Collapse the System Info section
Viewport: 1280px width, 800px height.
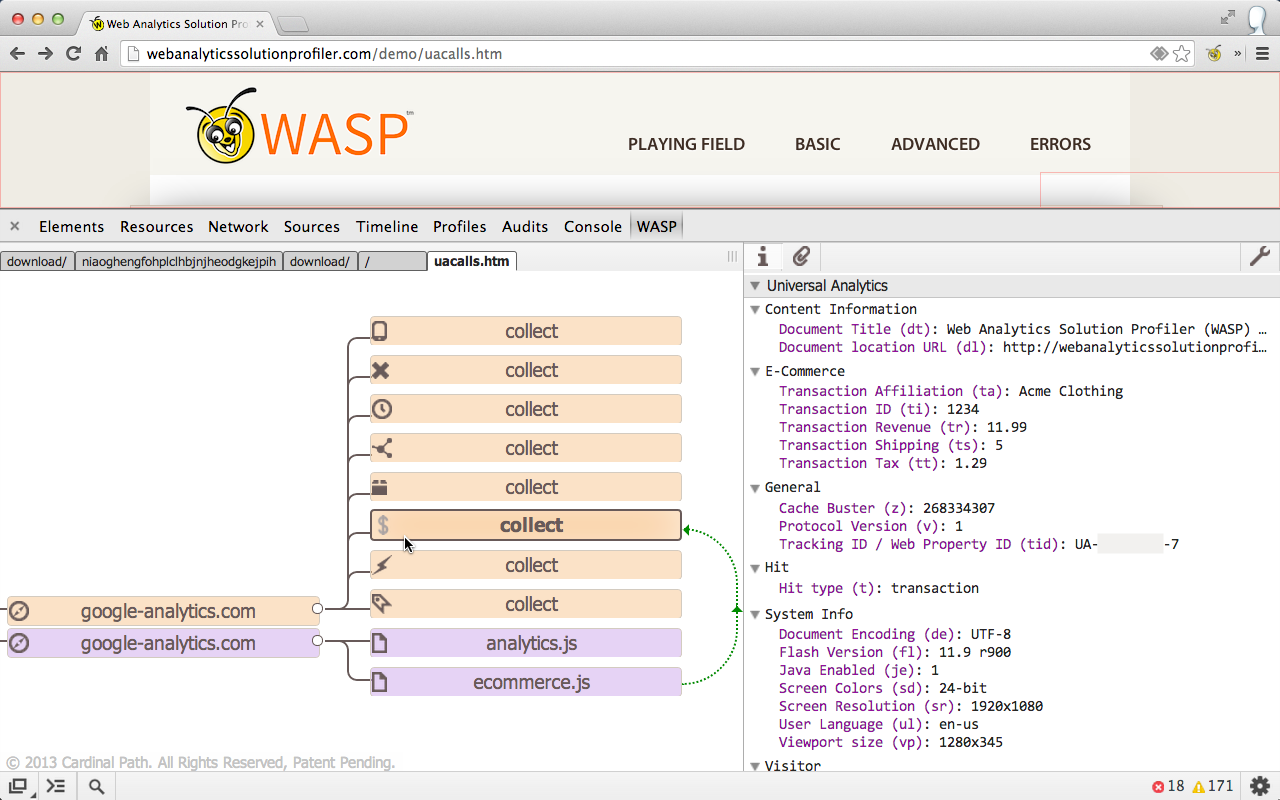(756, 614)
